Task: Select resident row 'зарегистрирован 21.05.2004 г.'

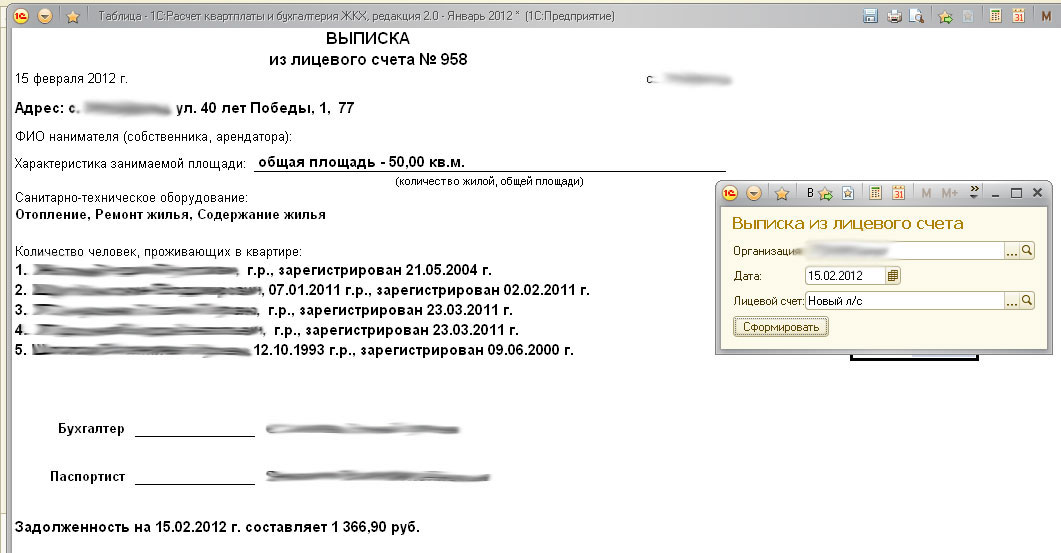Action: (384, 270)
